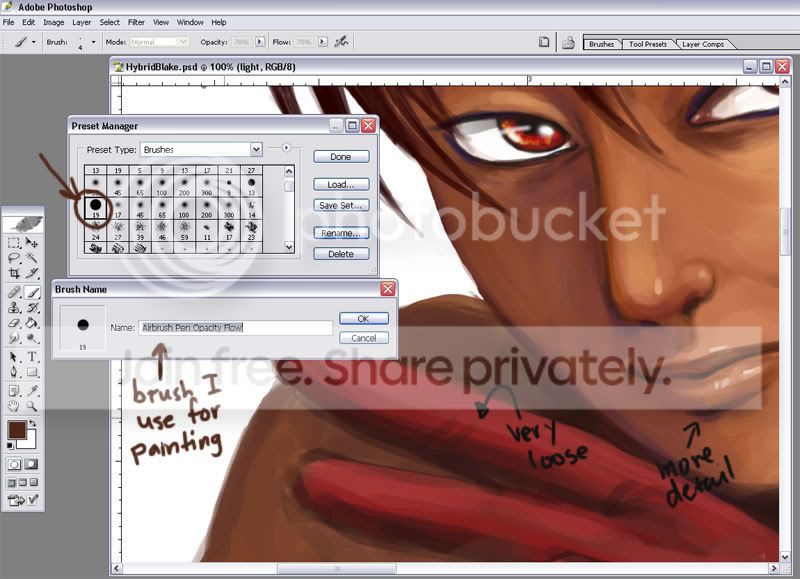Select the Hand tool

(x=14, y=406)
